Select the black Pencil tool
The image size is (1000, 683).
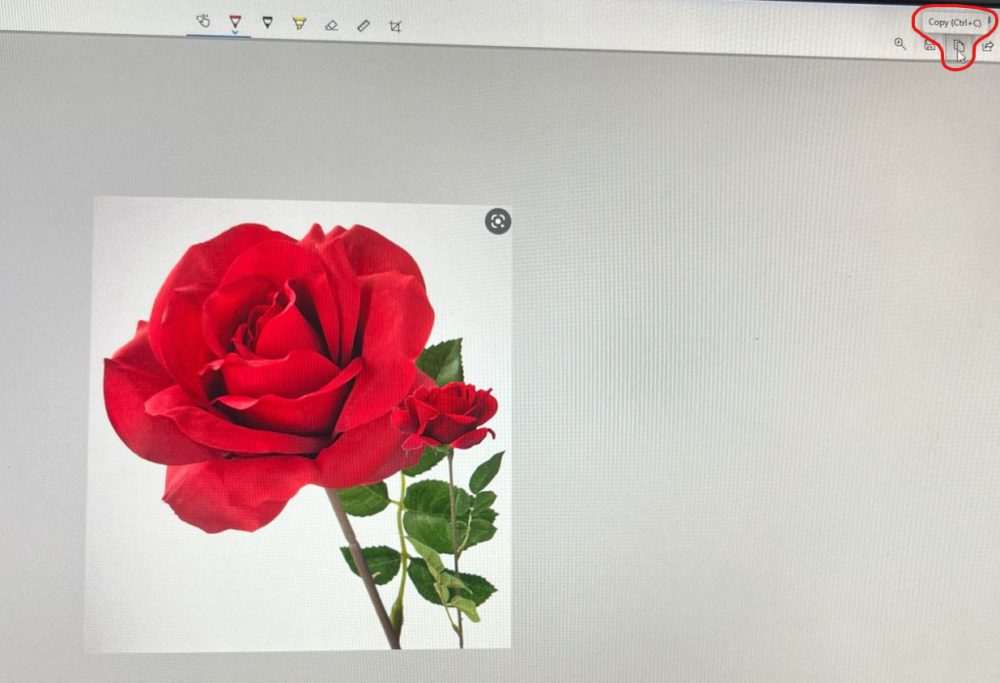[x=267, y=23]
